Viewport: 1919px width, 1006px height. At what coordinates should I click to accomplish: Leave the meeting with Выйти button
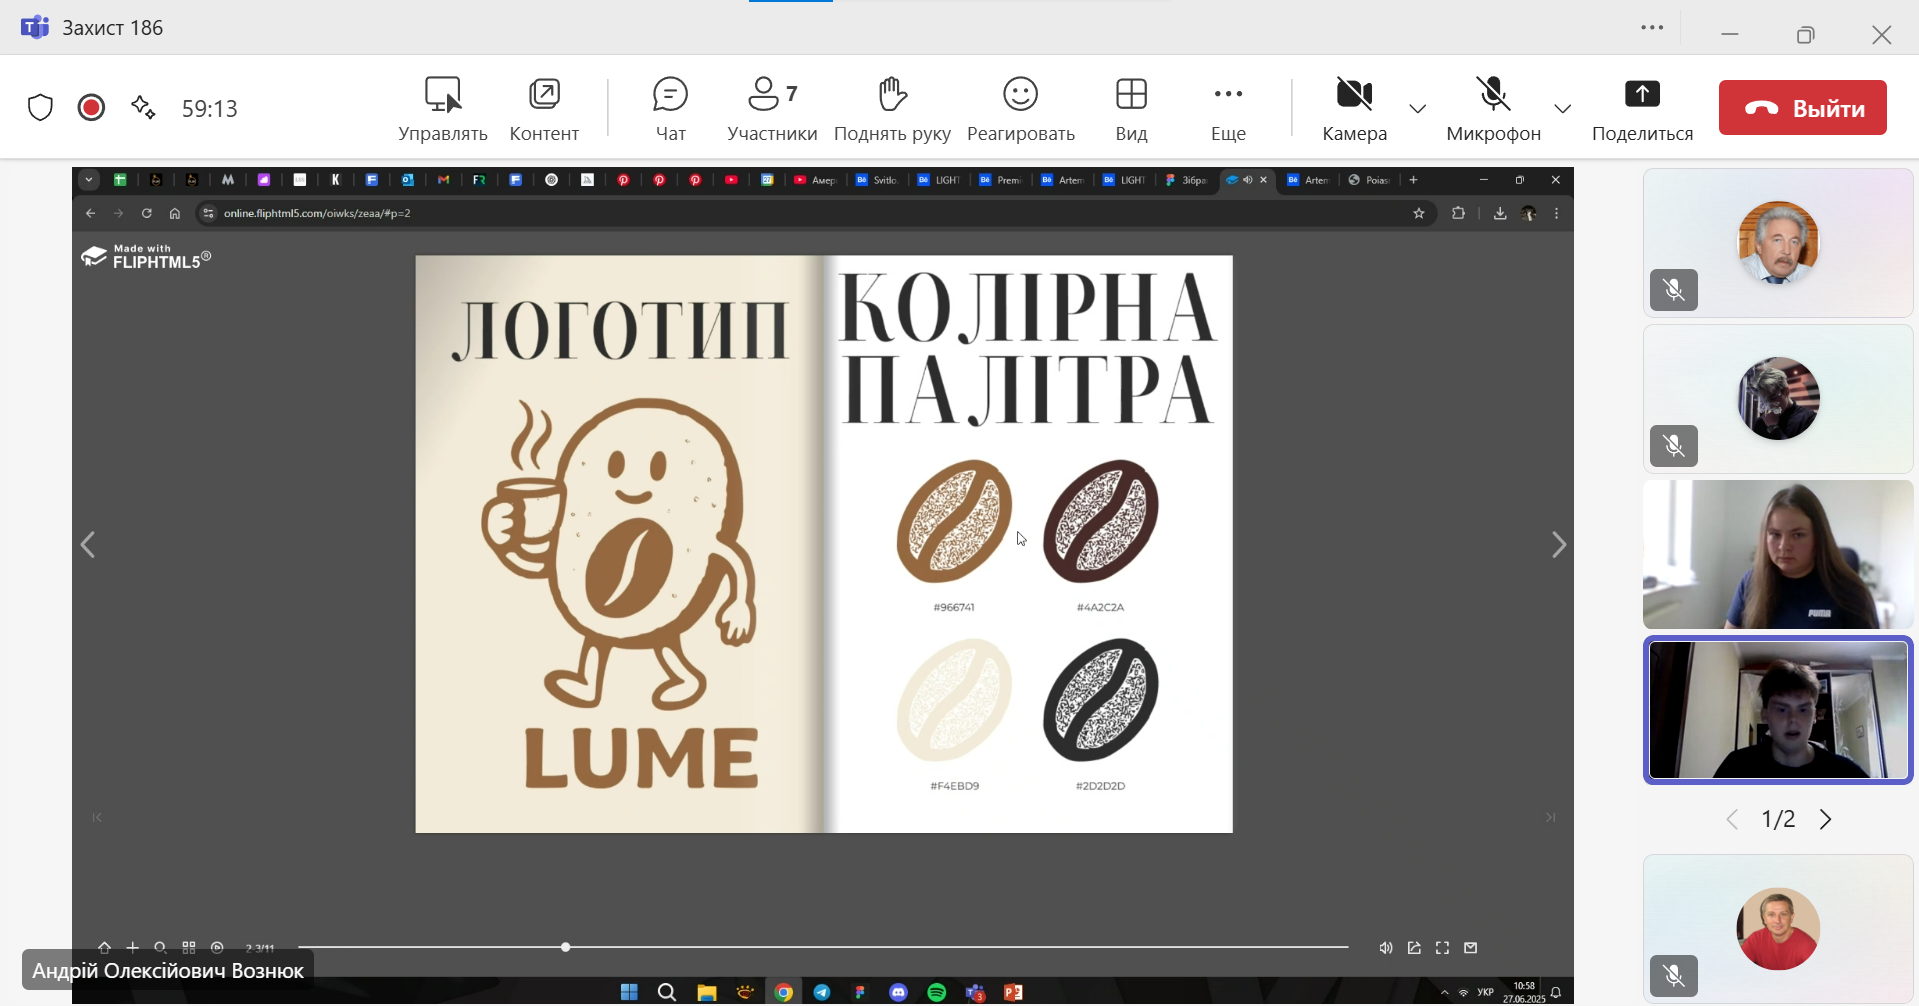[x=1802, y=108]
